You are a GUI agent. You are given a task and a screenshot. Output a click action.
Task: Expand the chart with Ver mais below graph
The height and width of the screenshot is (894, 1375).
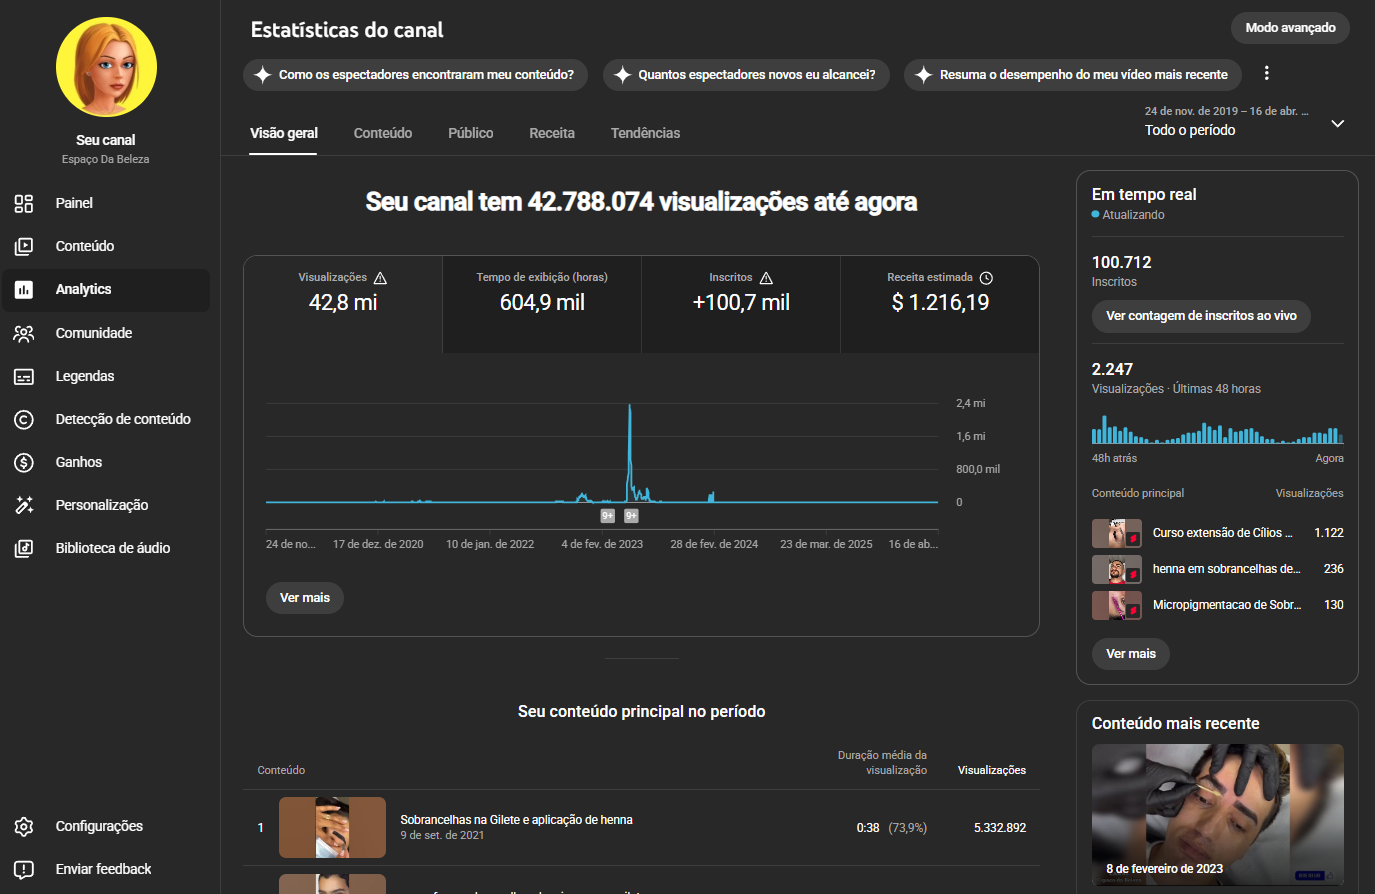(304, 598)
